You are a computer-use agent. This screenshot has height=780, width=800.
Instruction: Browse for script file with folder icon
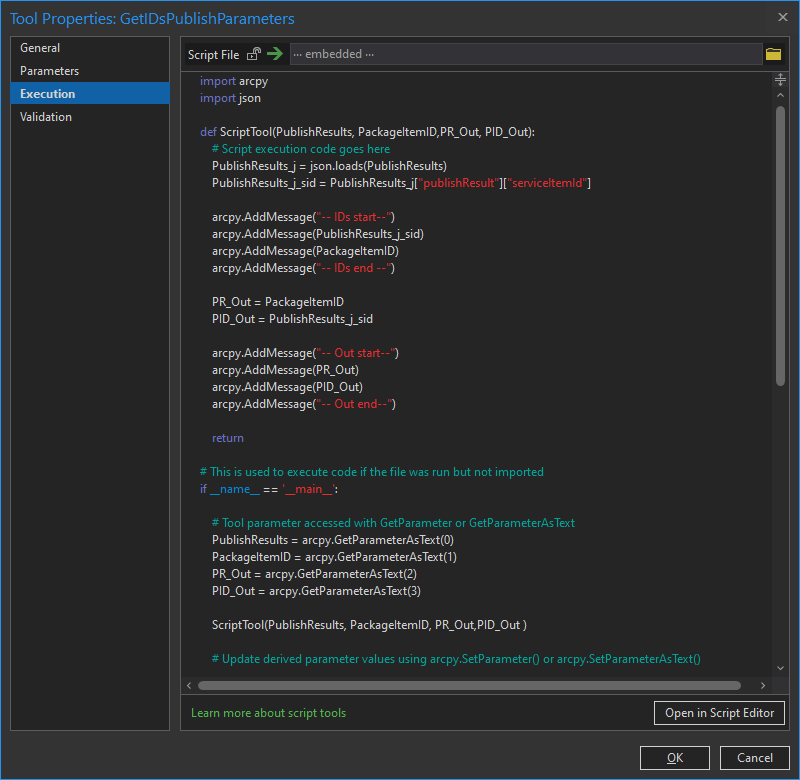click(x=773, y=54)
